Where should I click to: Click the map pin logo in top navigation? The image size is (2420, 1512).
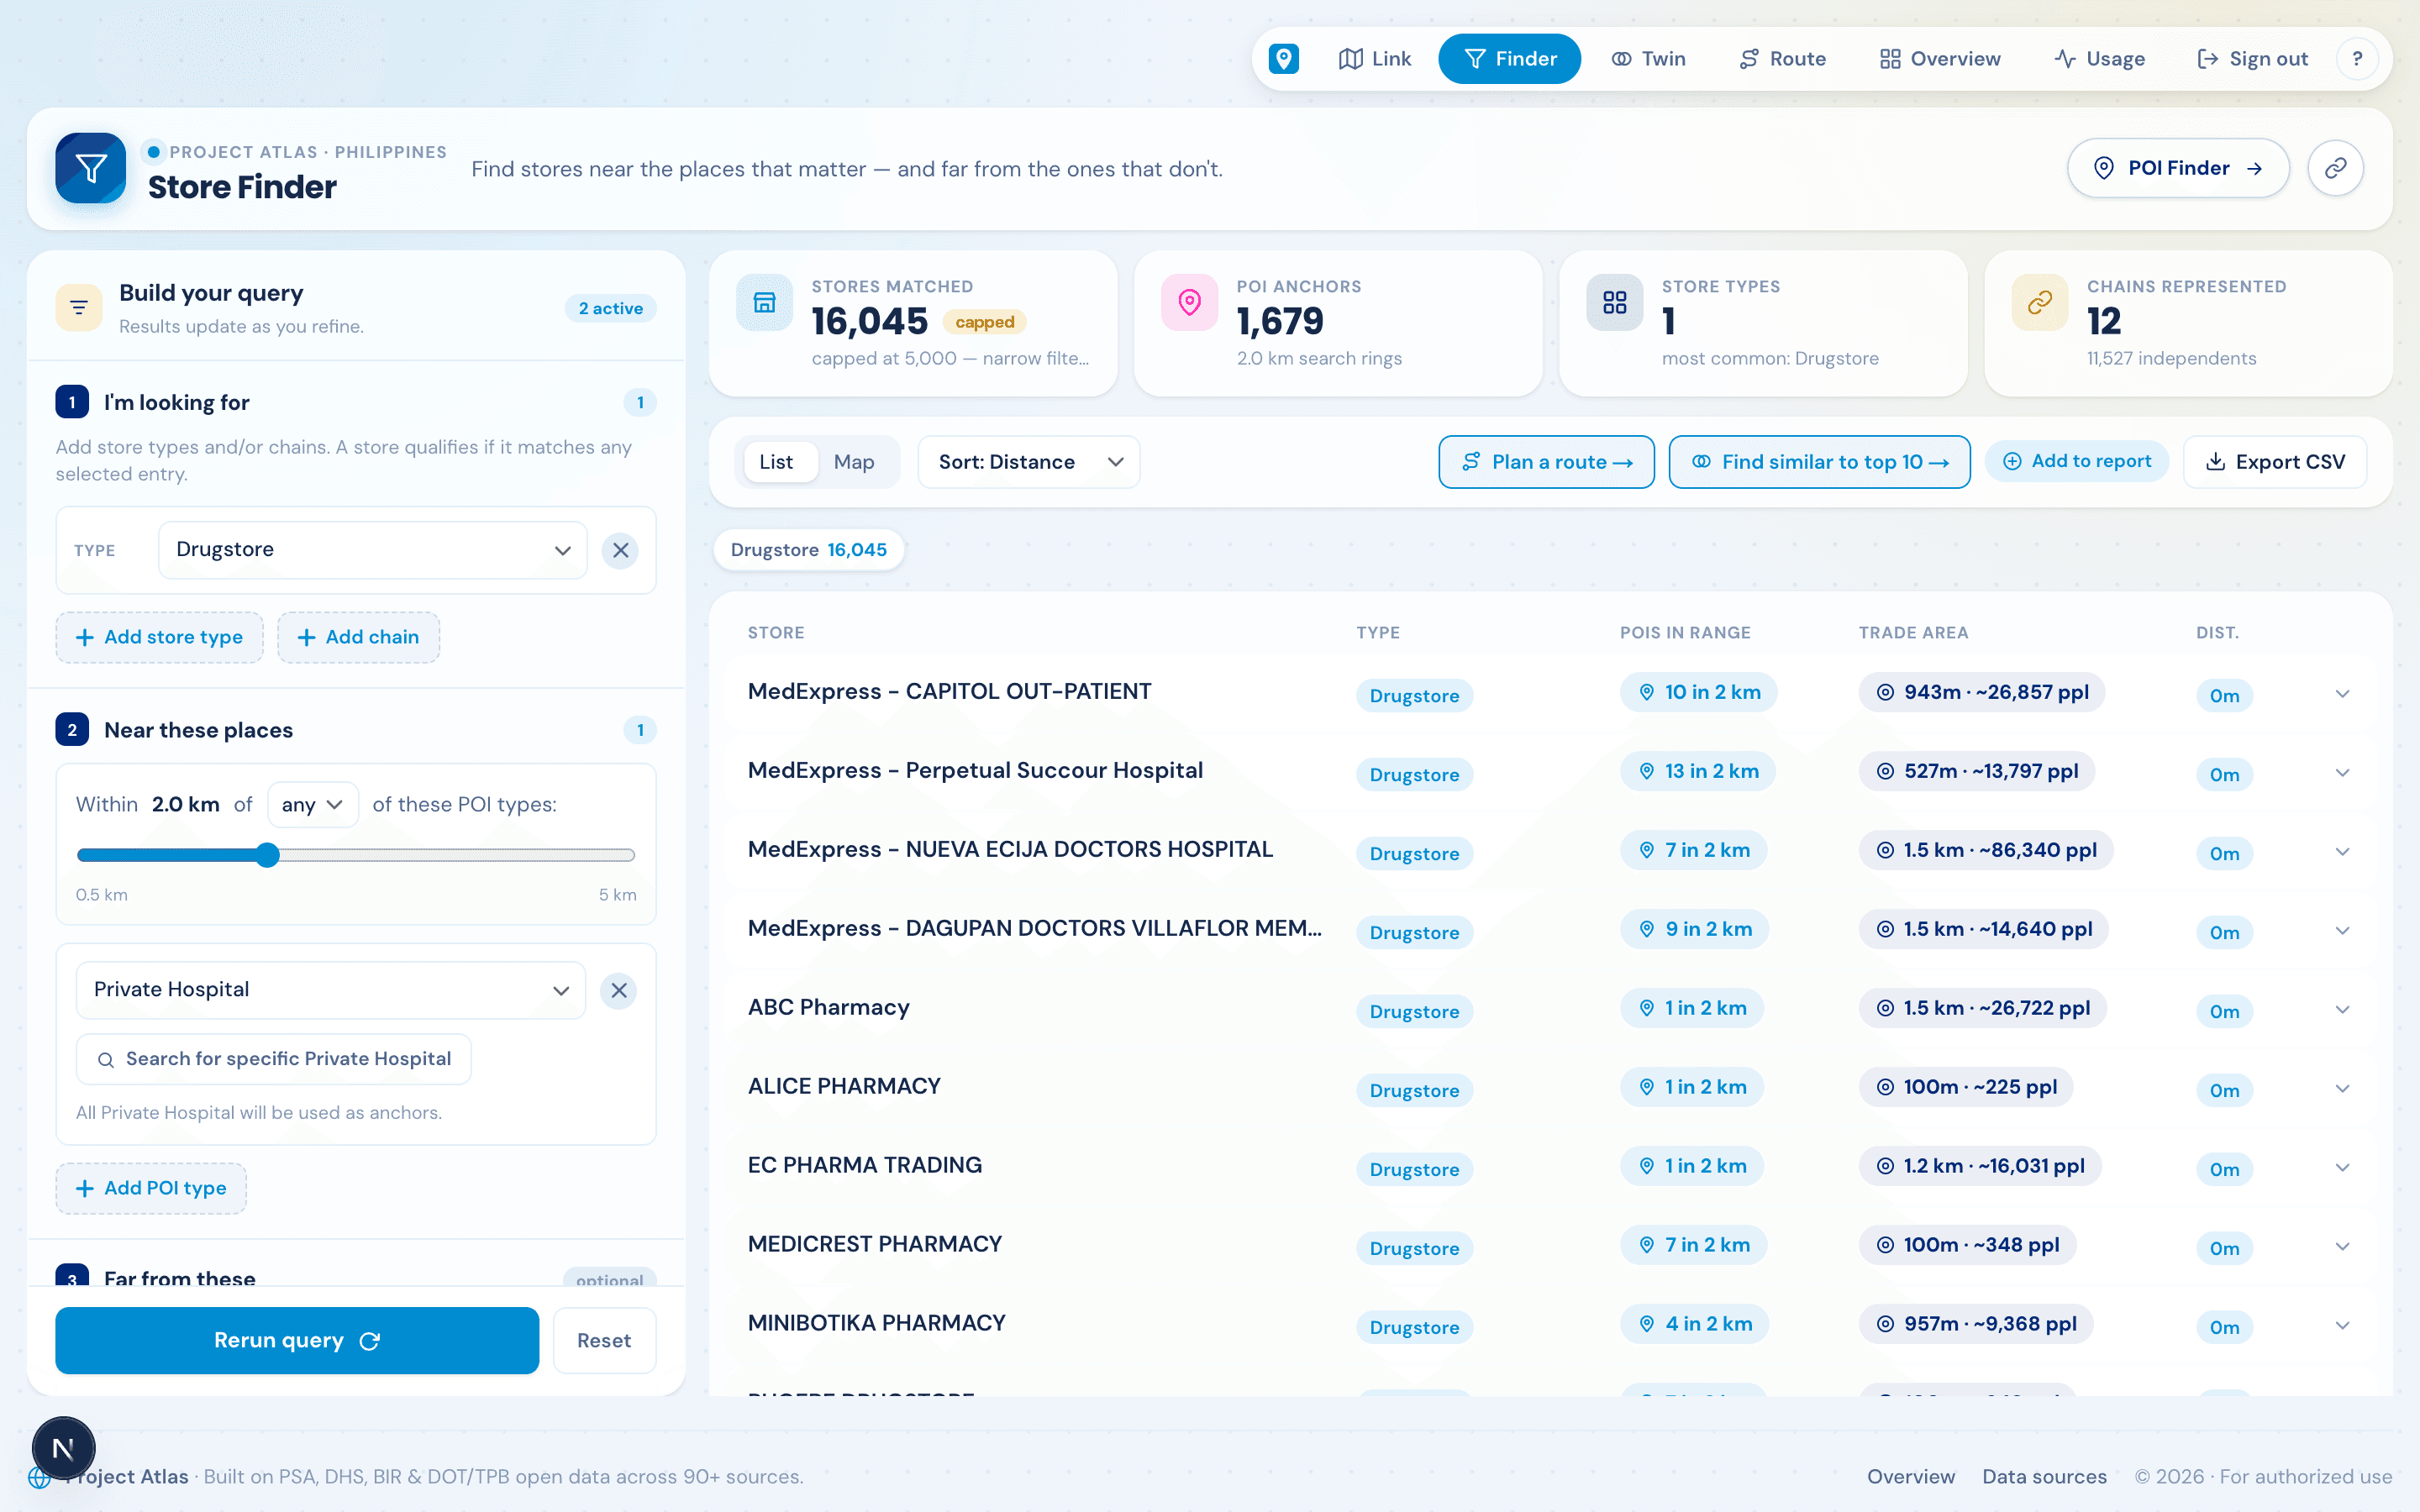pos(1283,59)
